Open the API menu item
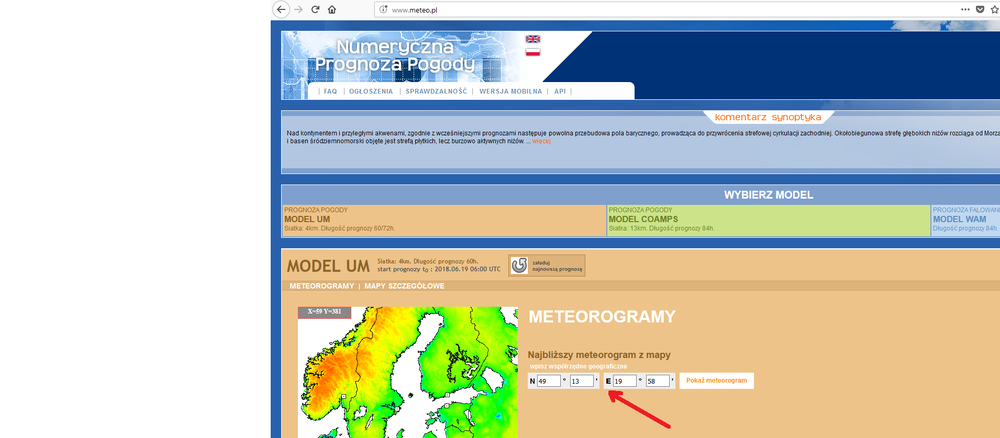Screen dimensions: 1000x438 click(560, 92)
